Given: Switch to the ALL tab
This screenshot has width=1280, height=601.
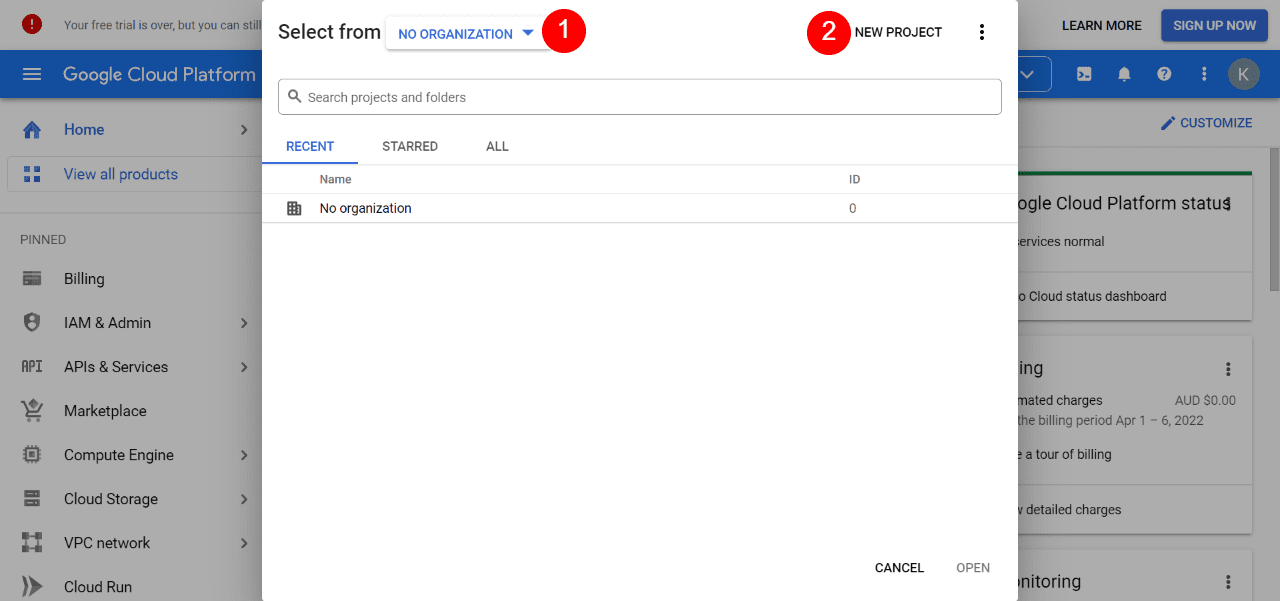Looking at the screenshot, I should pos(497,146).
